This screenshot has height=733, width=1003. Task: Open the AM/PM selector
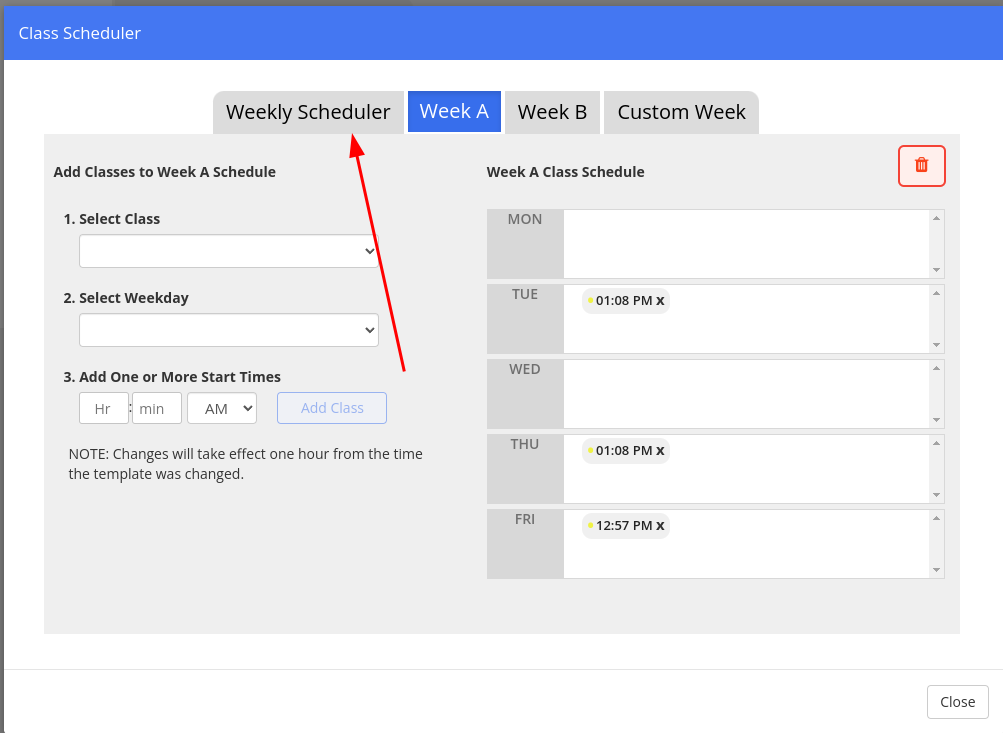pos(222,408)
